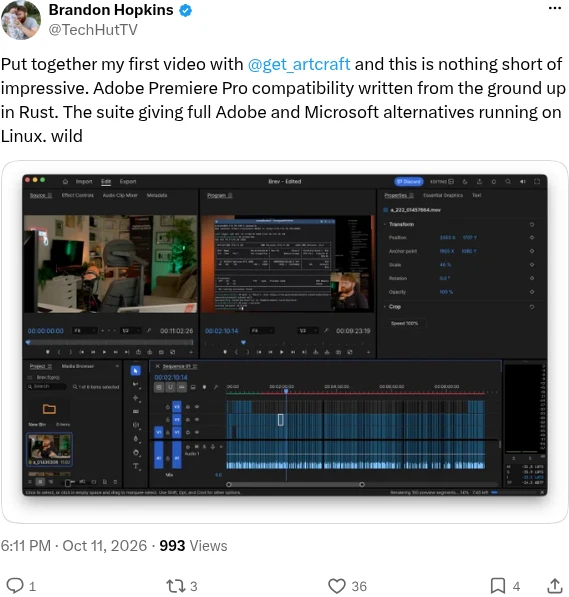Select the Selection arrow tool
The width and height of the screenshot is (569, 597).
136,370
